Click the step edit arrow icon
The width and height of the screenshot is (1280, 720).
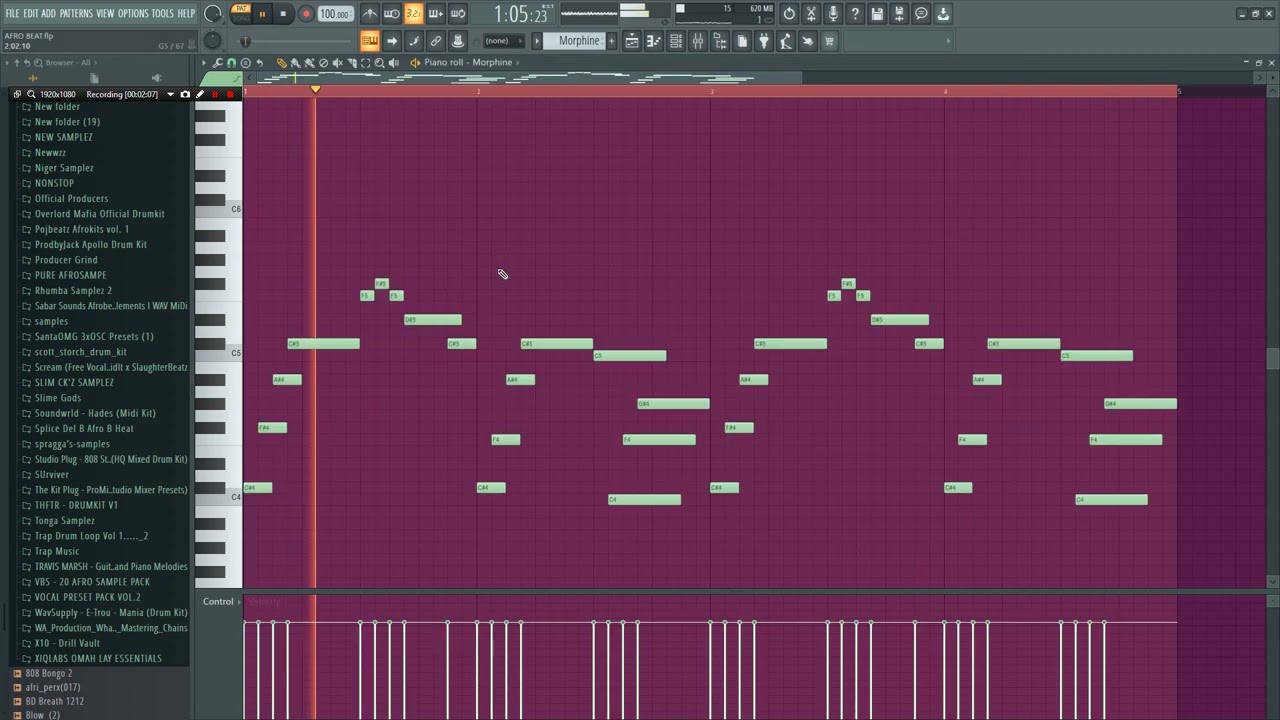[392, 41]
